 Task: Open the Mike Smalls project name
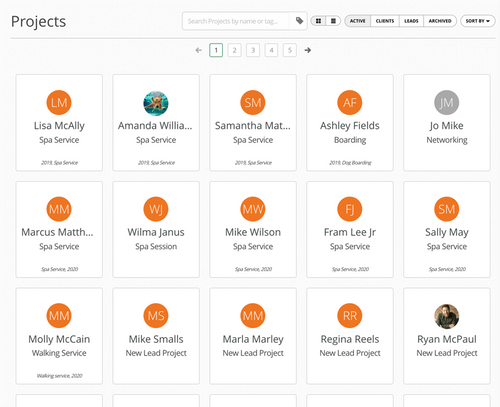156,339
